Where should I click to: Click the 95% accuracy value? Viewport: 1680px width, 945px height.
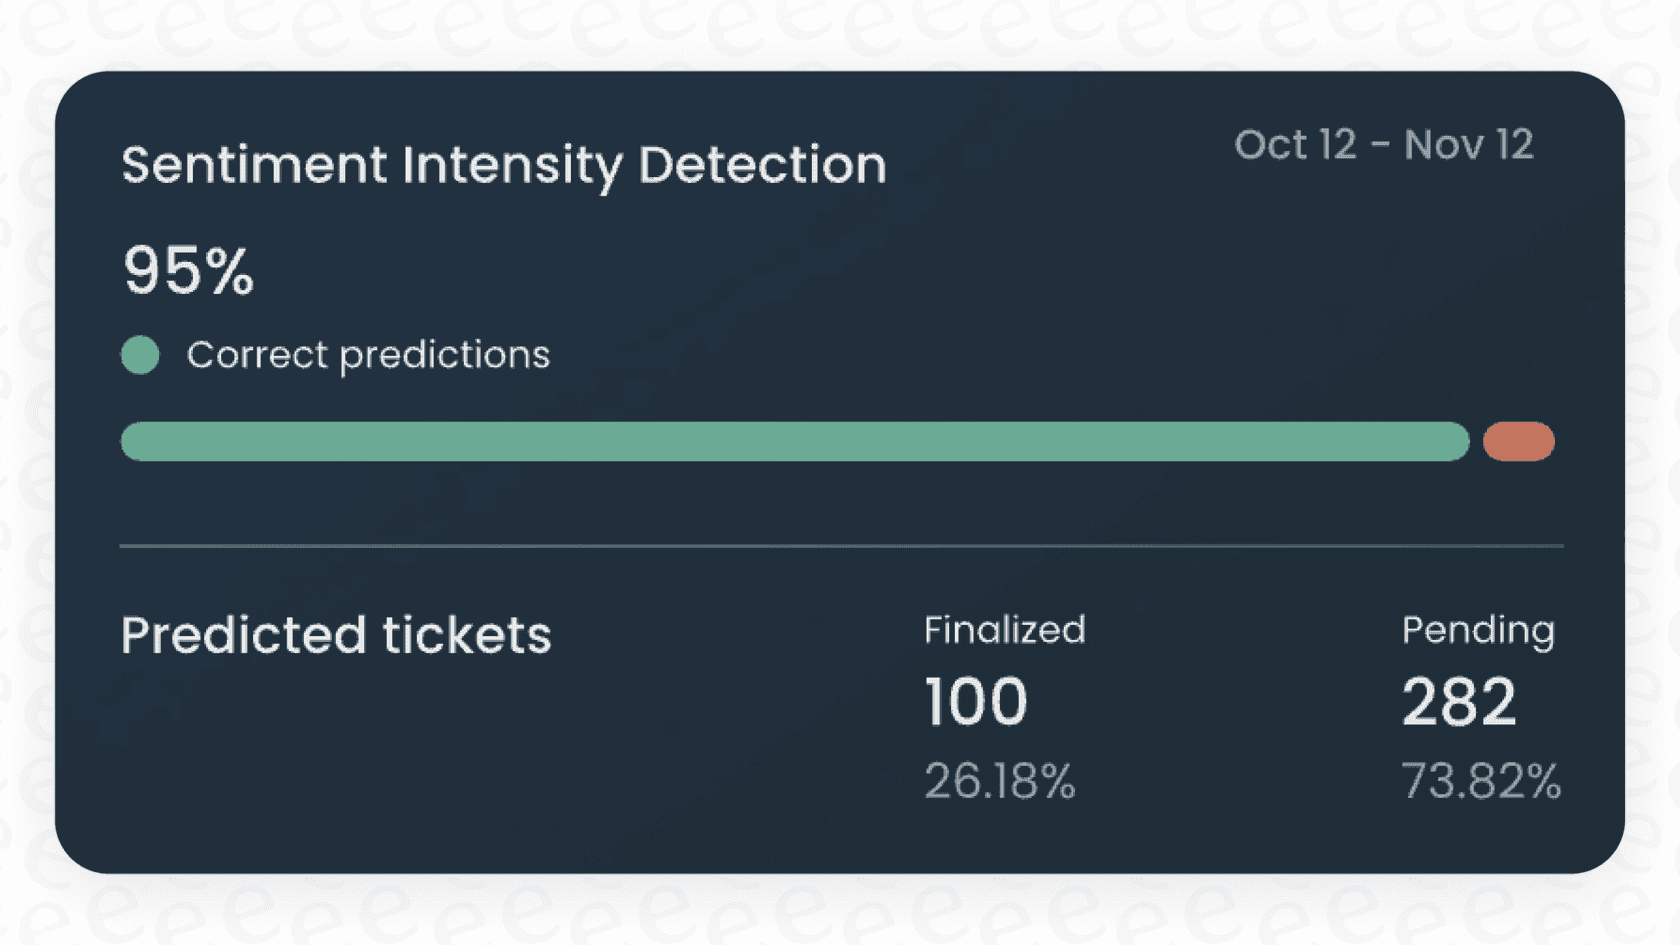click(x=188, y=271)
